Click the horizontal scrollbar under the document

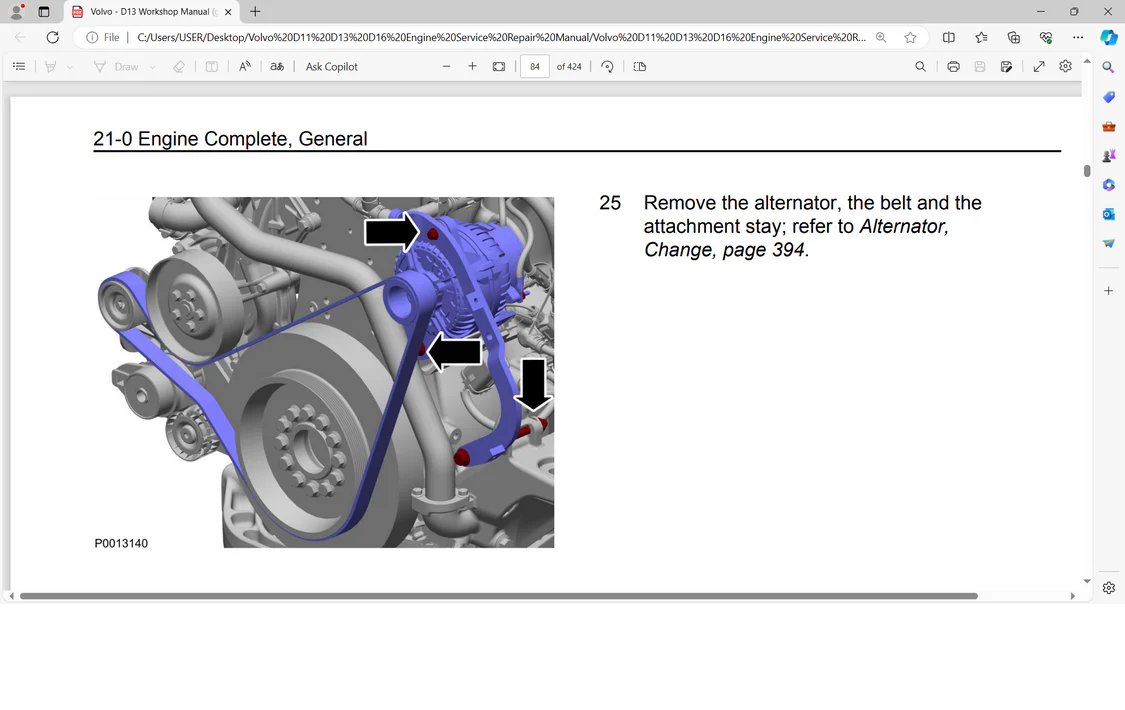pyautogui.click(x=498, y=596)
